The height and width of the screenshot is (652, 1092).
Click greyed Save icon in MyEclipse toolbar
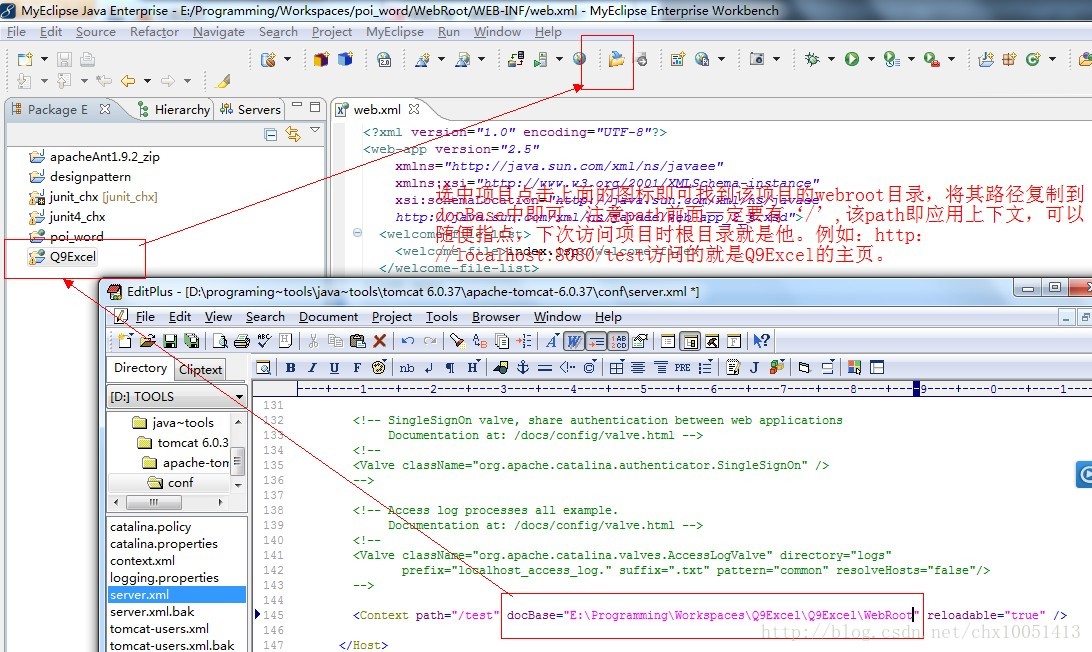[64, 59]
